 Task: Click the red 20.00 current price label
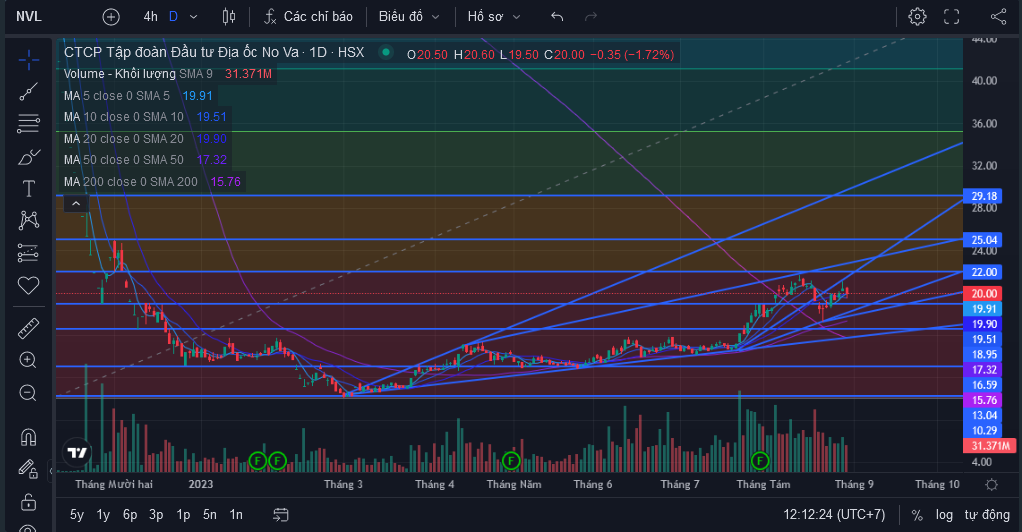click(984, 293)
